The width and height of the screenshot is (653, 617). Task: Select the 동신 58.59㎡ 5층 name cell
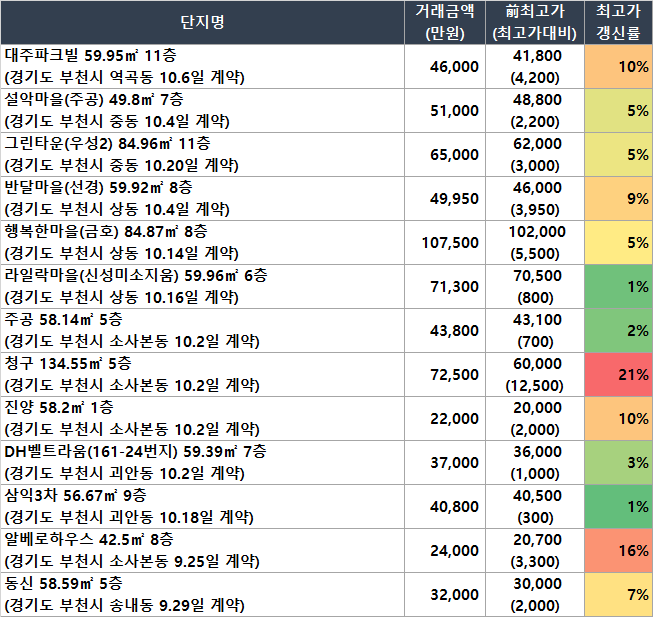202,595
